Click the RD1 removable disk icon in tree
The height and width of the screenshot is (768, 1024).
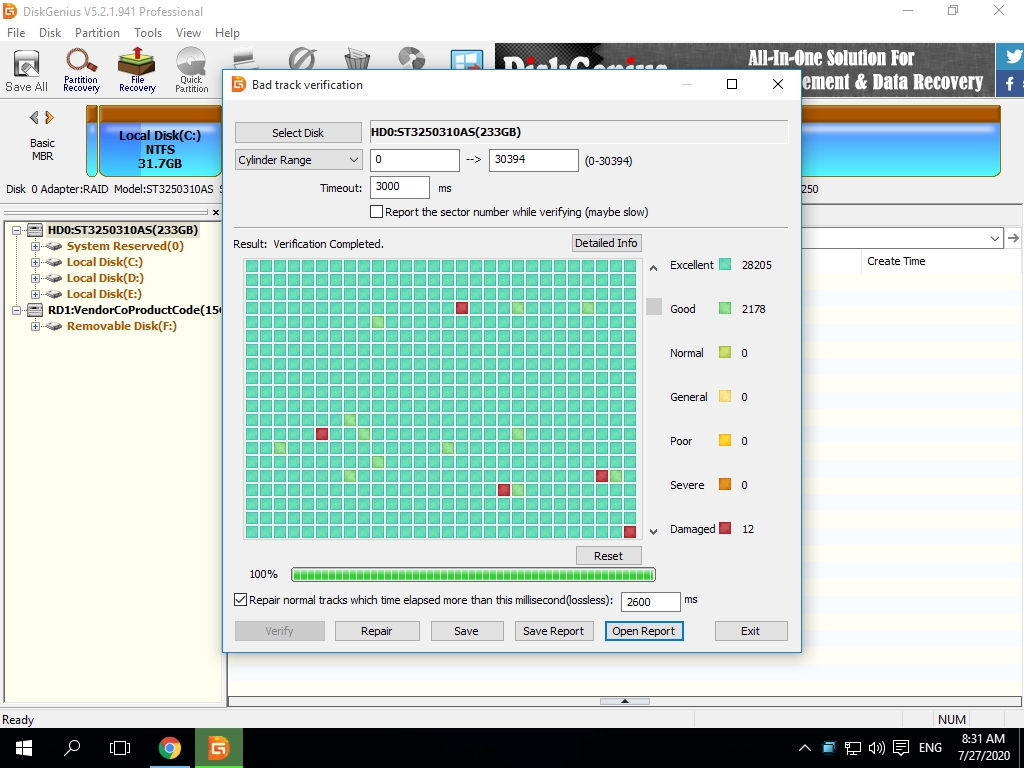click(35, 310)
